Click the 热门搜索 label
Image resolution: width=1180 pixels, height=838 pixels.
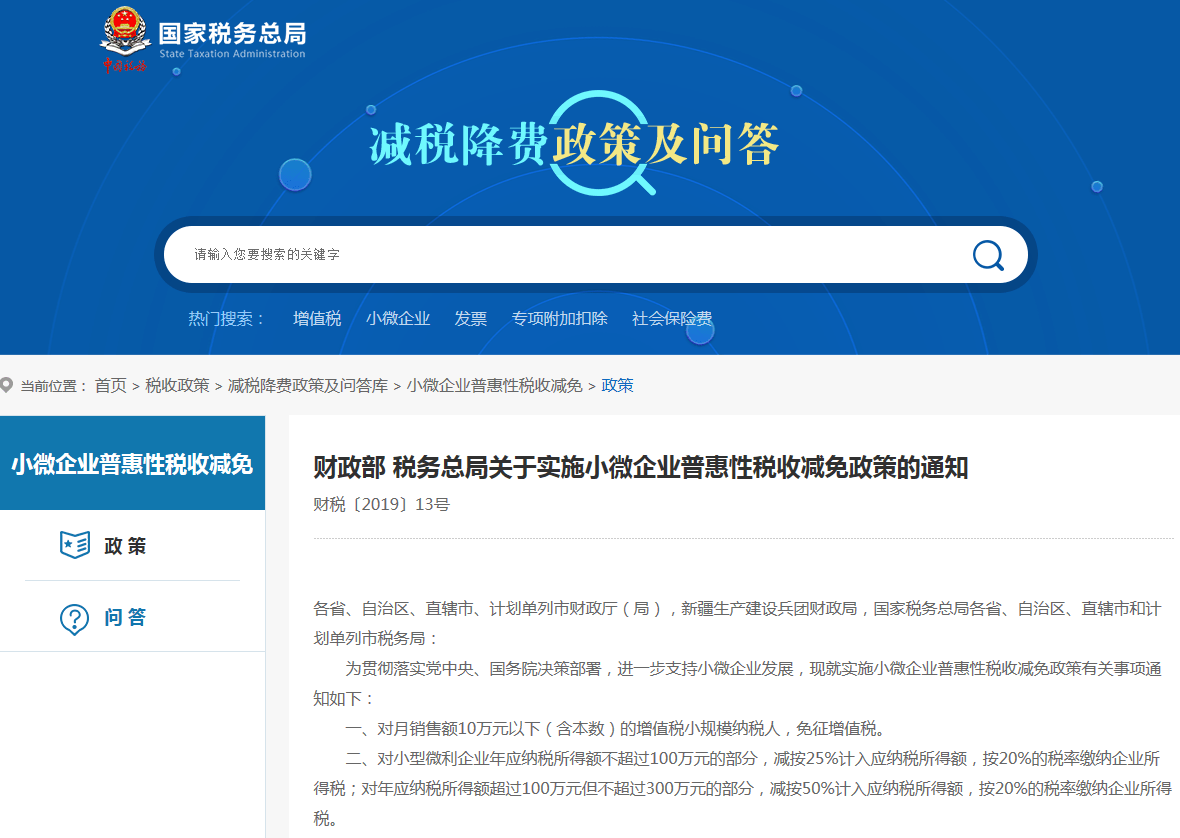coord(226,319)
